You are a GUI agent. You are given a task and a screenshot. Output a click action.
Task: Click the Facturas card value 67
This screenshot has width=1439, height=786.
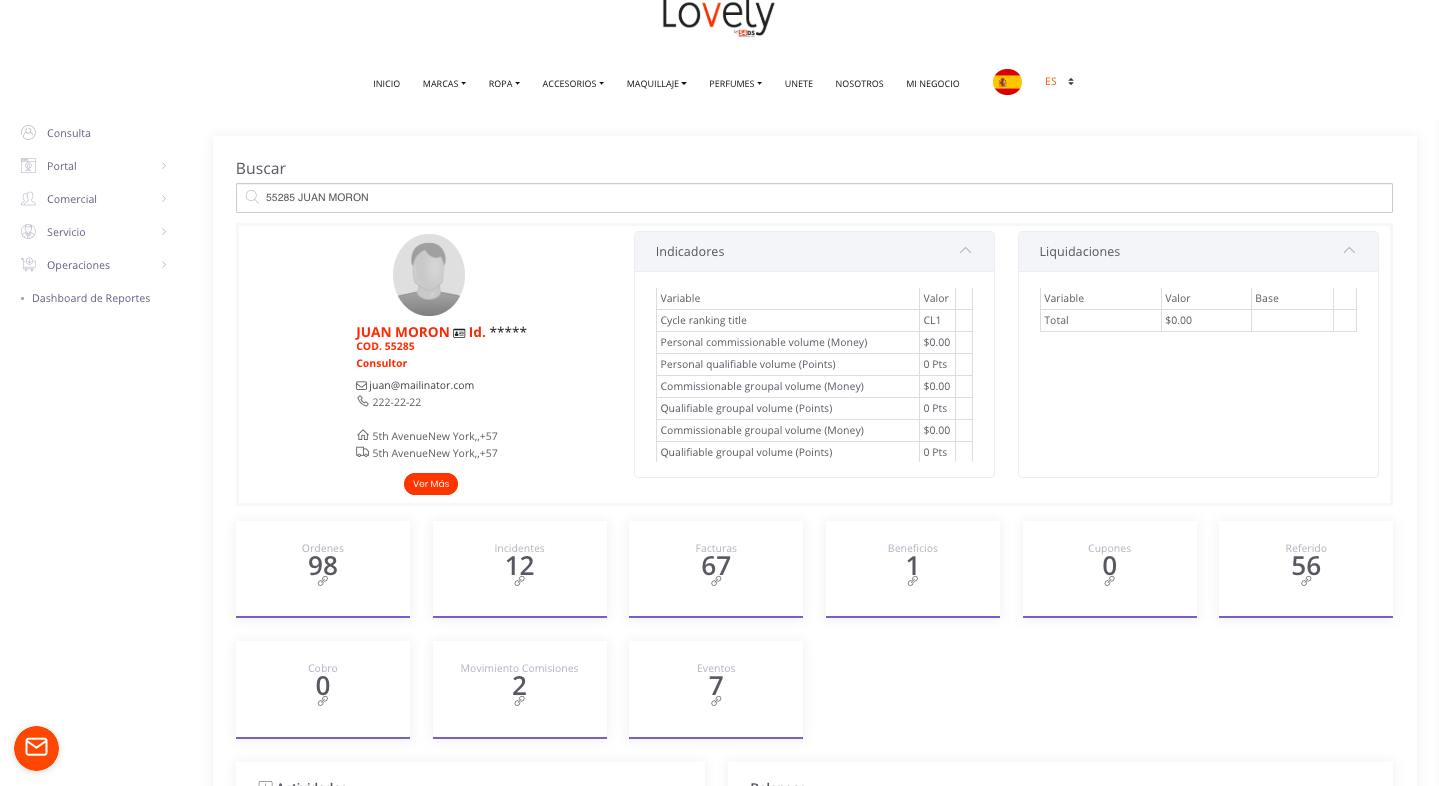pos(716,566)
